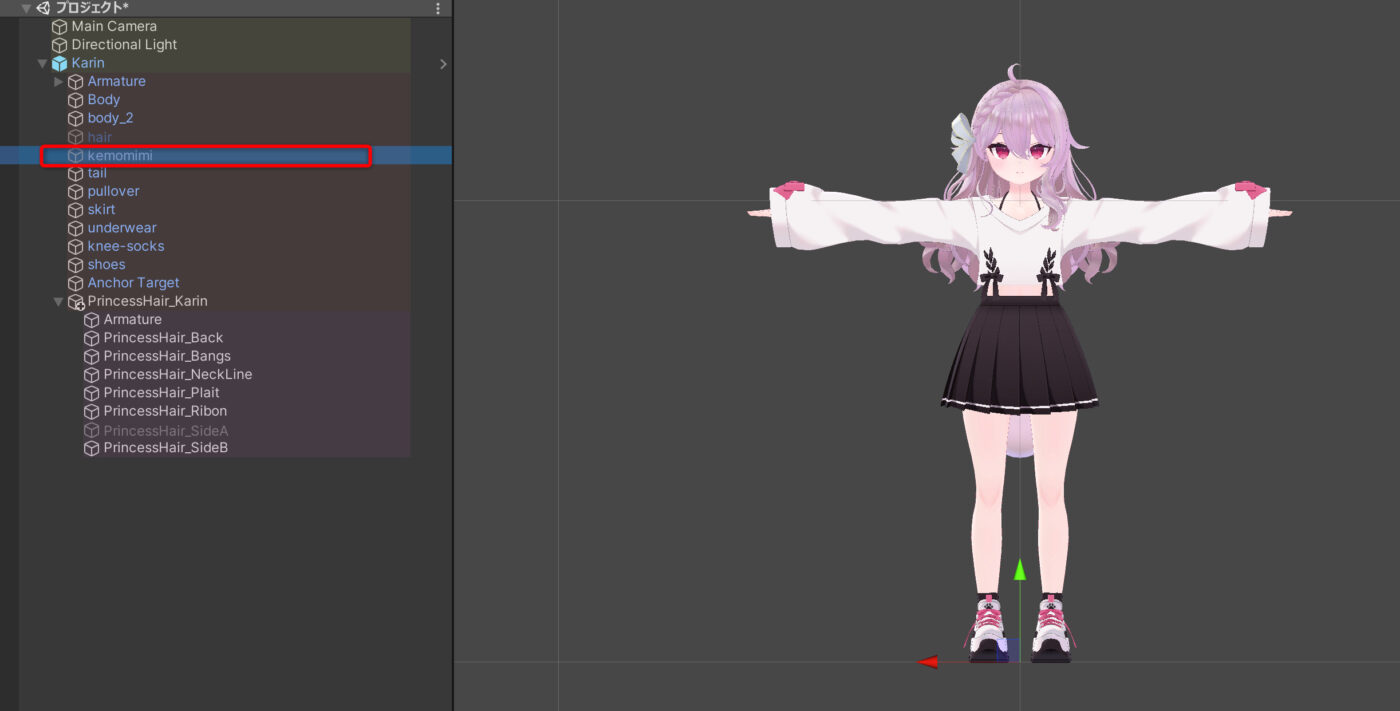Viewport: 1400px width, 711px height.
Task: Click the PrincessHair_NeckLine cube icon
Action: (x=92, y=375)
